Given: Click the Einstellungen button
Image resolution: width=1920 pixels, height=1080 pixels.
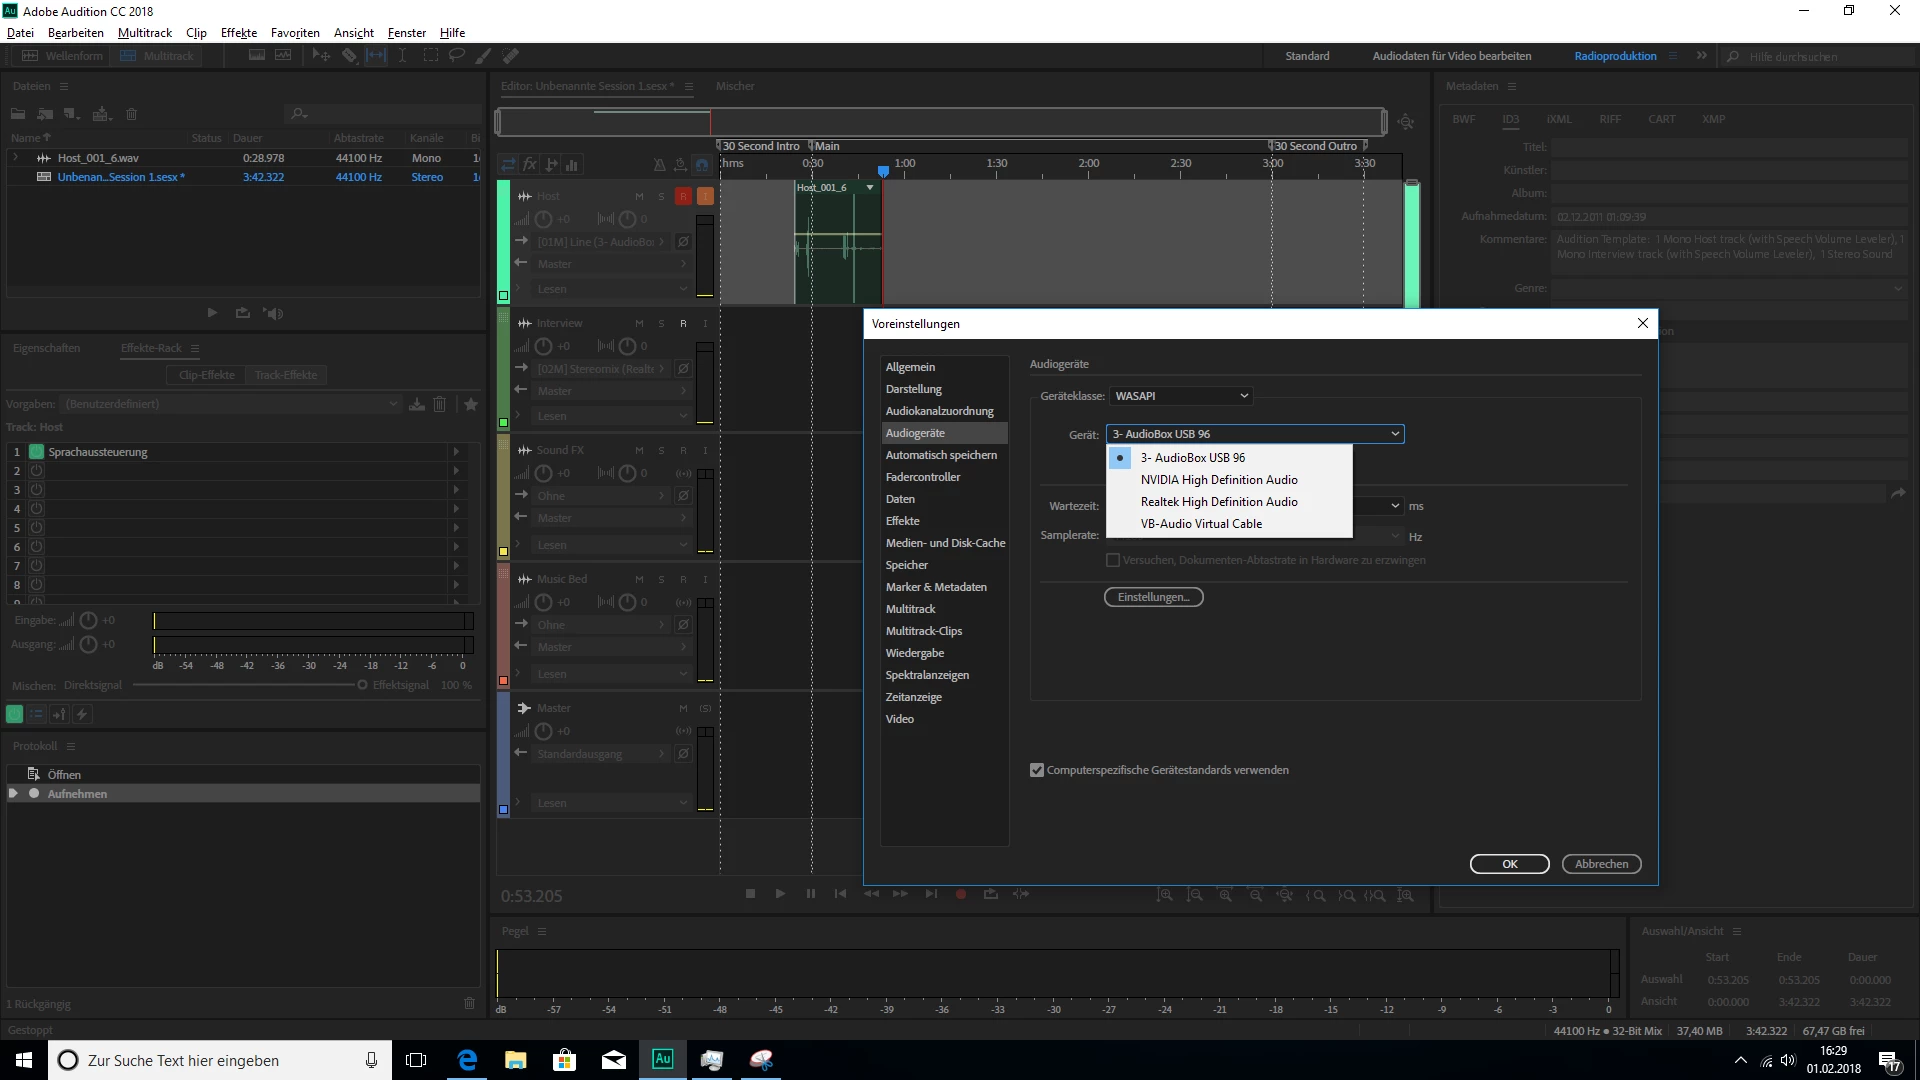Looking at the screenshot, I should pyautogui.click(x=1153, y=597).
